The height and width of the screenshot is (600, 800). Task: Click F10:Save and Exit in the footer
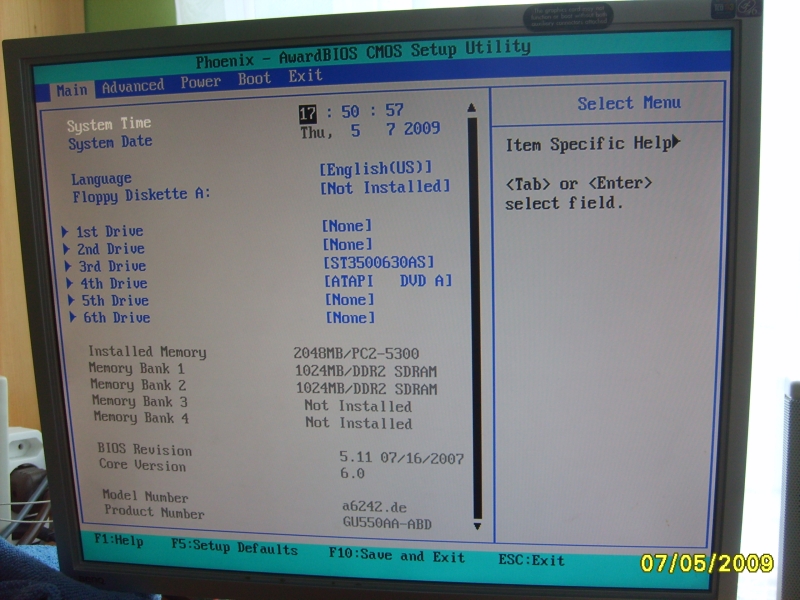[x=396, y=555]
